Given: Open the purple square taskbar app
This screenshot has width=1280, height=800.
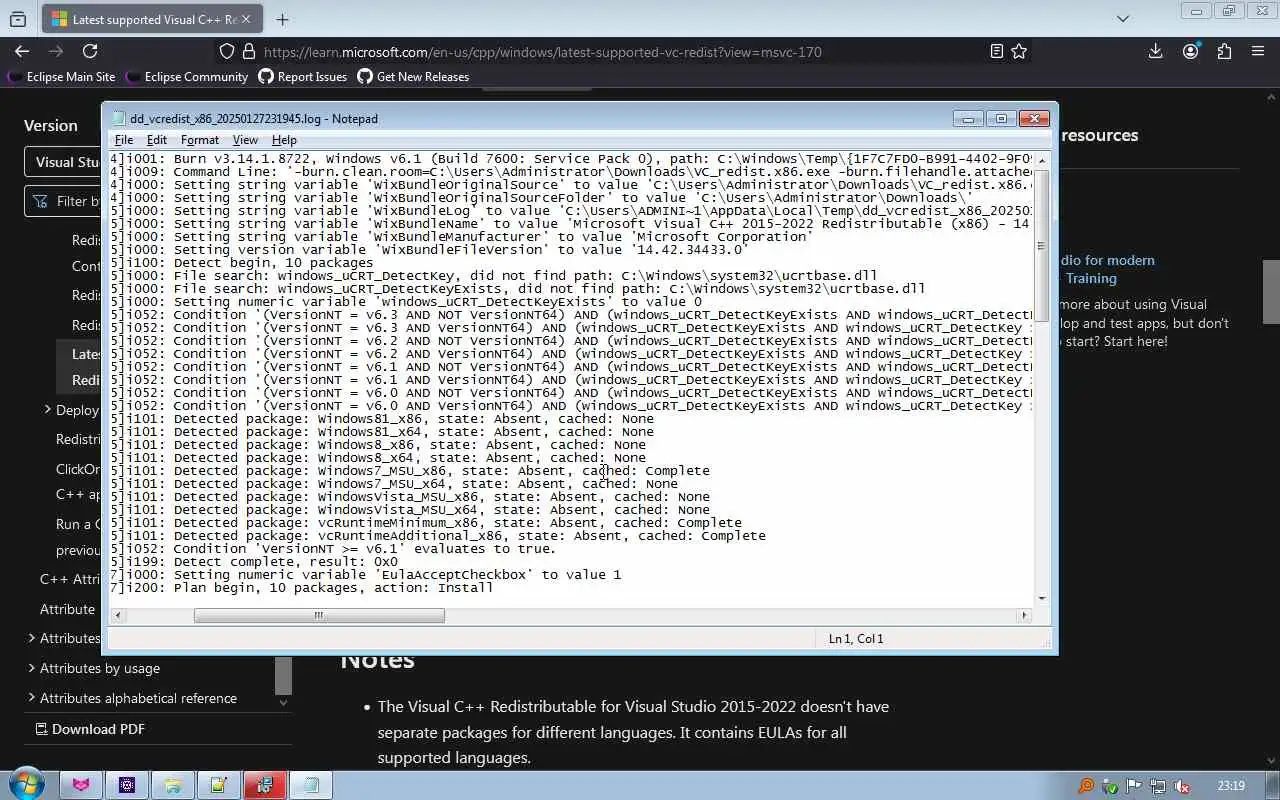Looking at the screenshot, I should [x=127, y=785].
